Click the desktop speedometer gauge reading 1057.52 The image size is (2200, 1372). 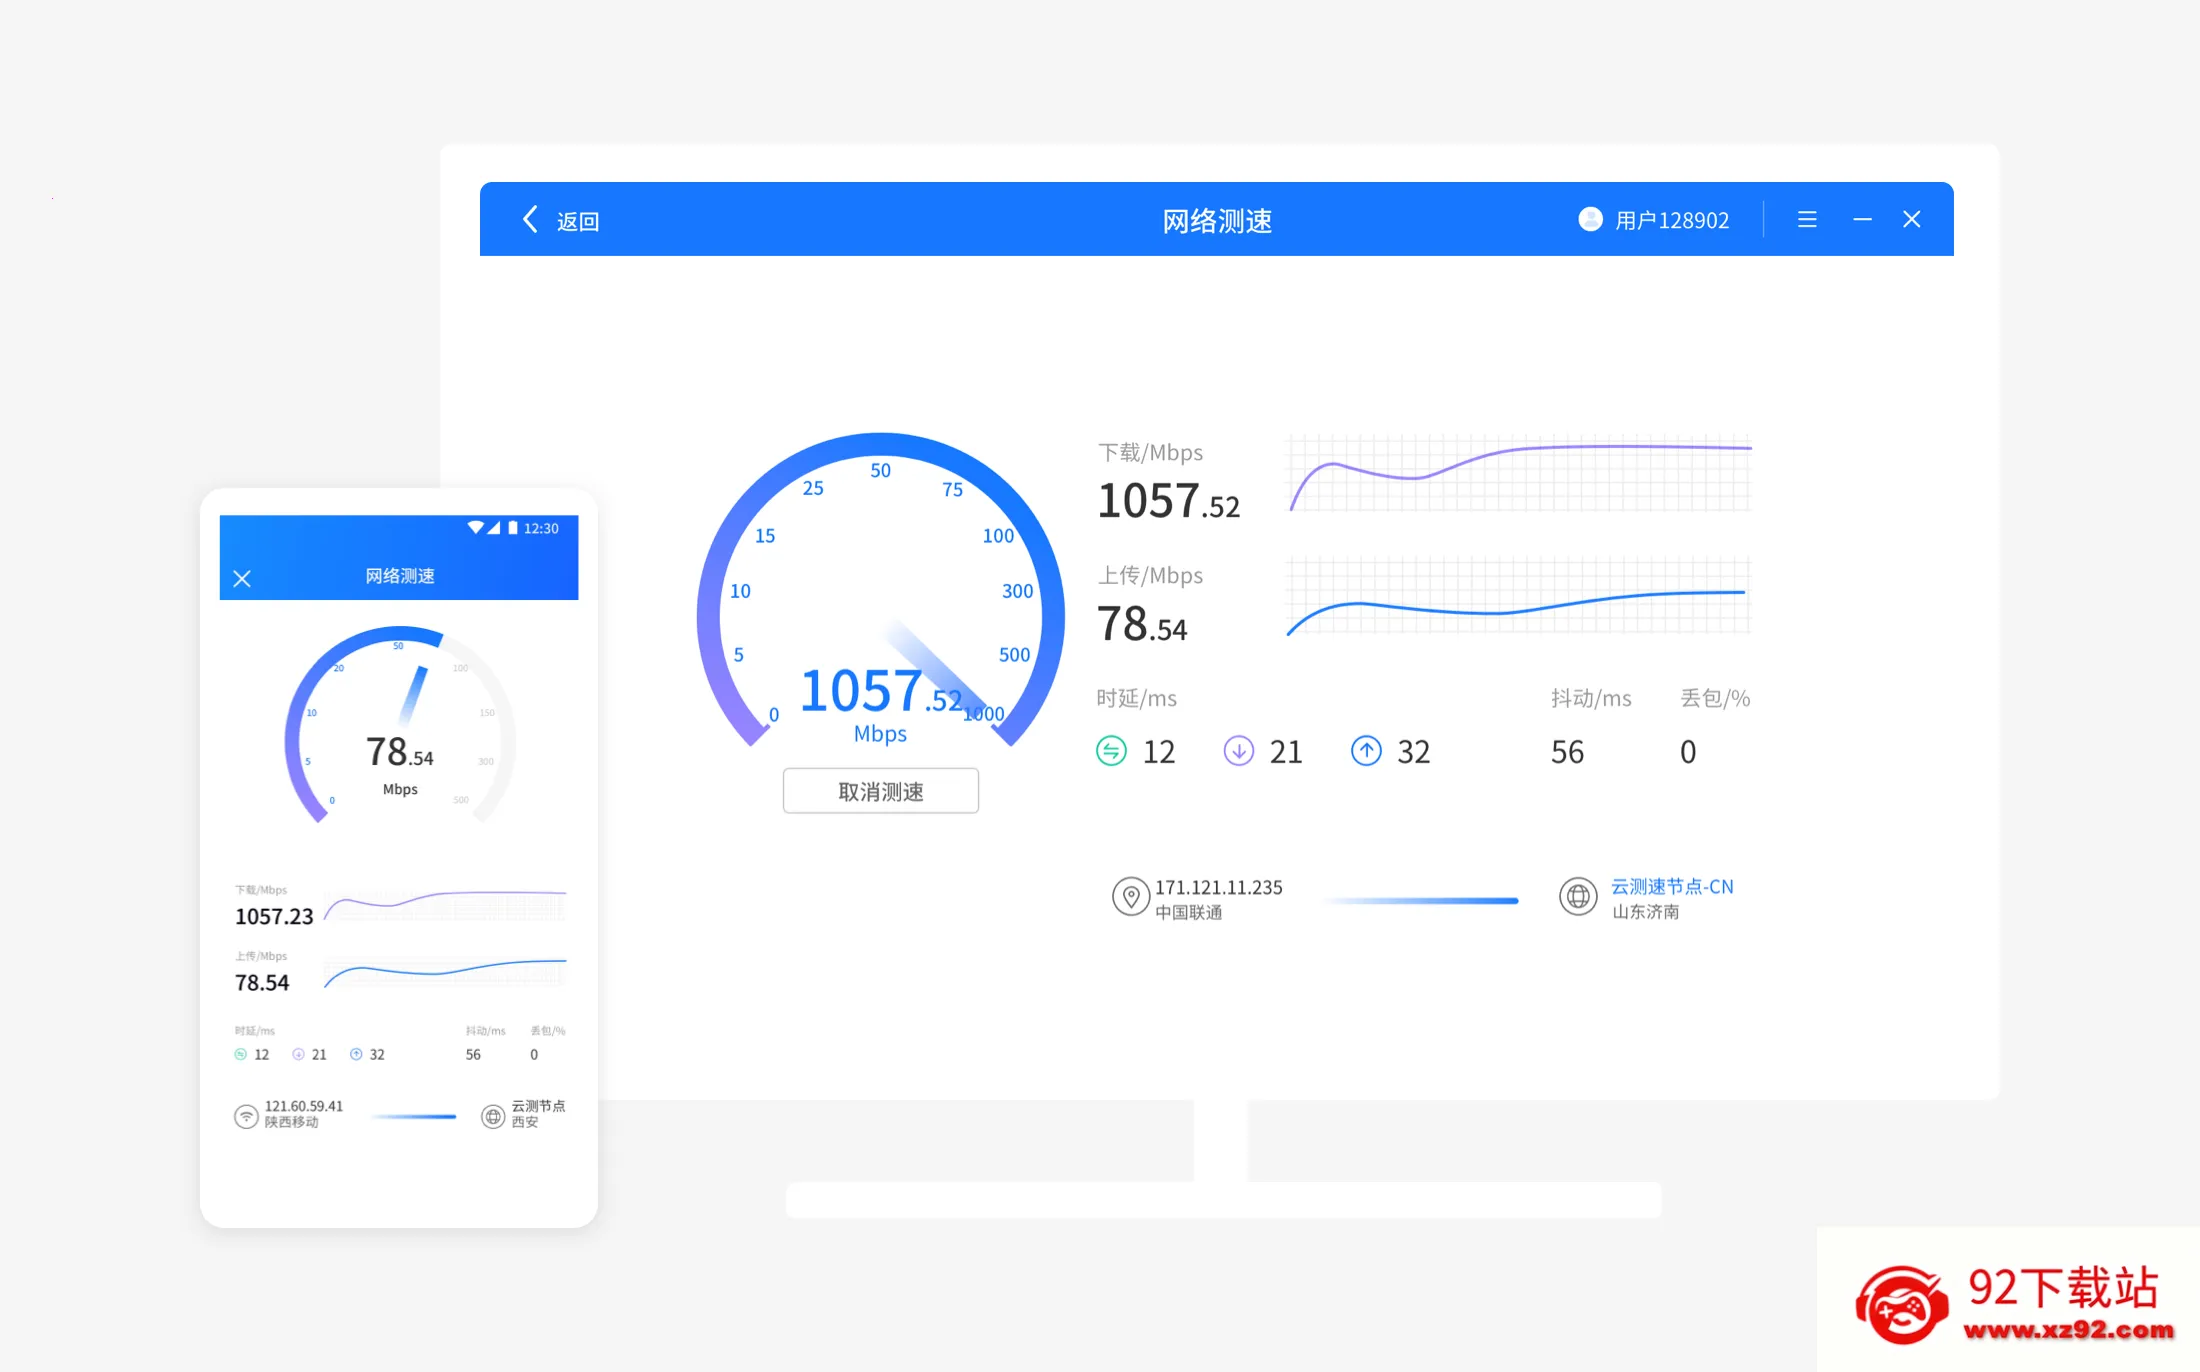pos(880,591)
